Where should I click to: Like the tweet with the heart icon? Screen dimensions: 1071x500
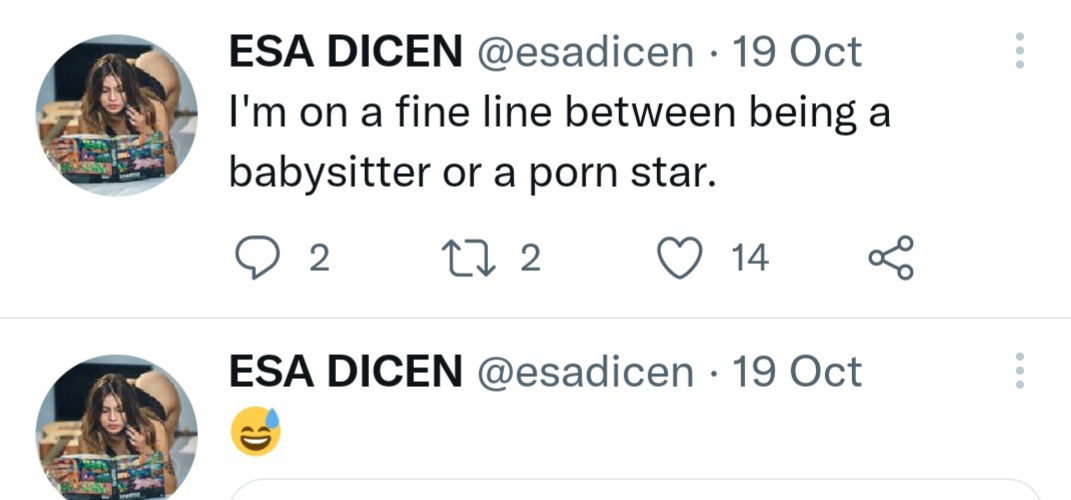(680, 259)
